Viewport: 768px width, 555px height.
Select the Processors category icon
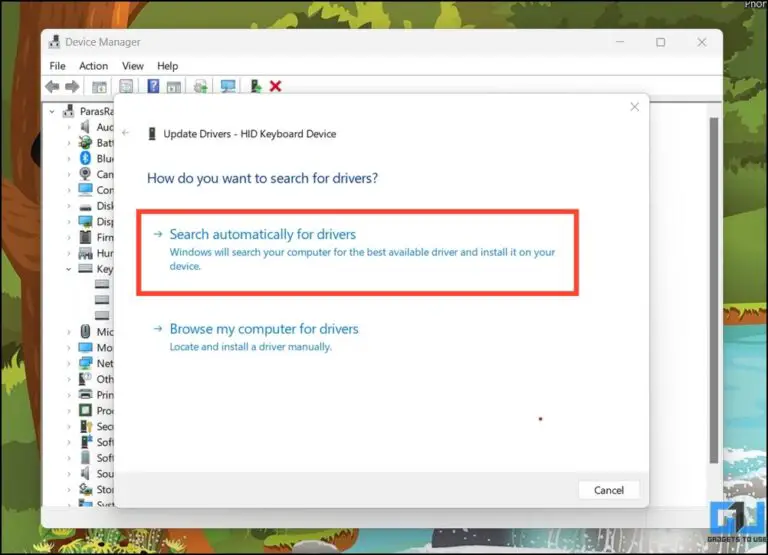tap(85, 410)
